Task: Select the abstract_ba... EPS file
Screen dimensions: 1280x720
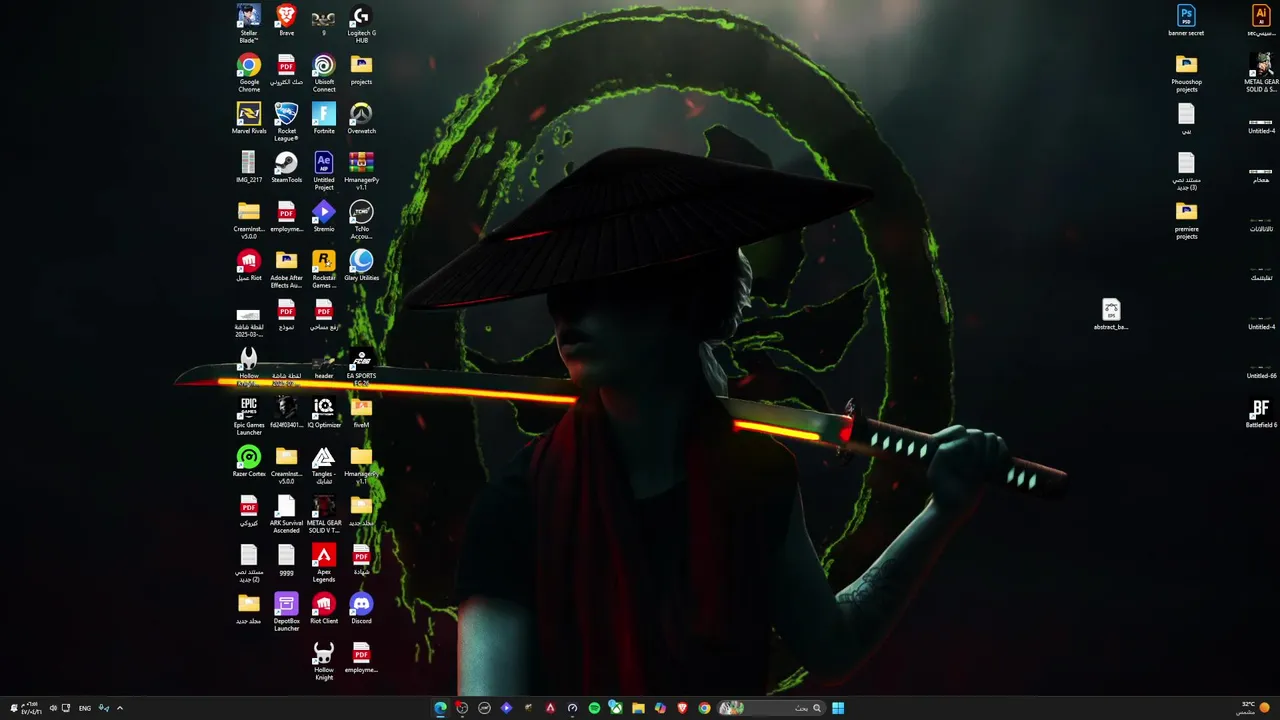Action: [x=1111, y=314]
